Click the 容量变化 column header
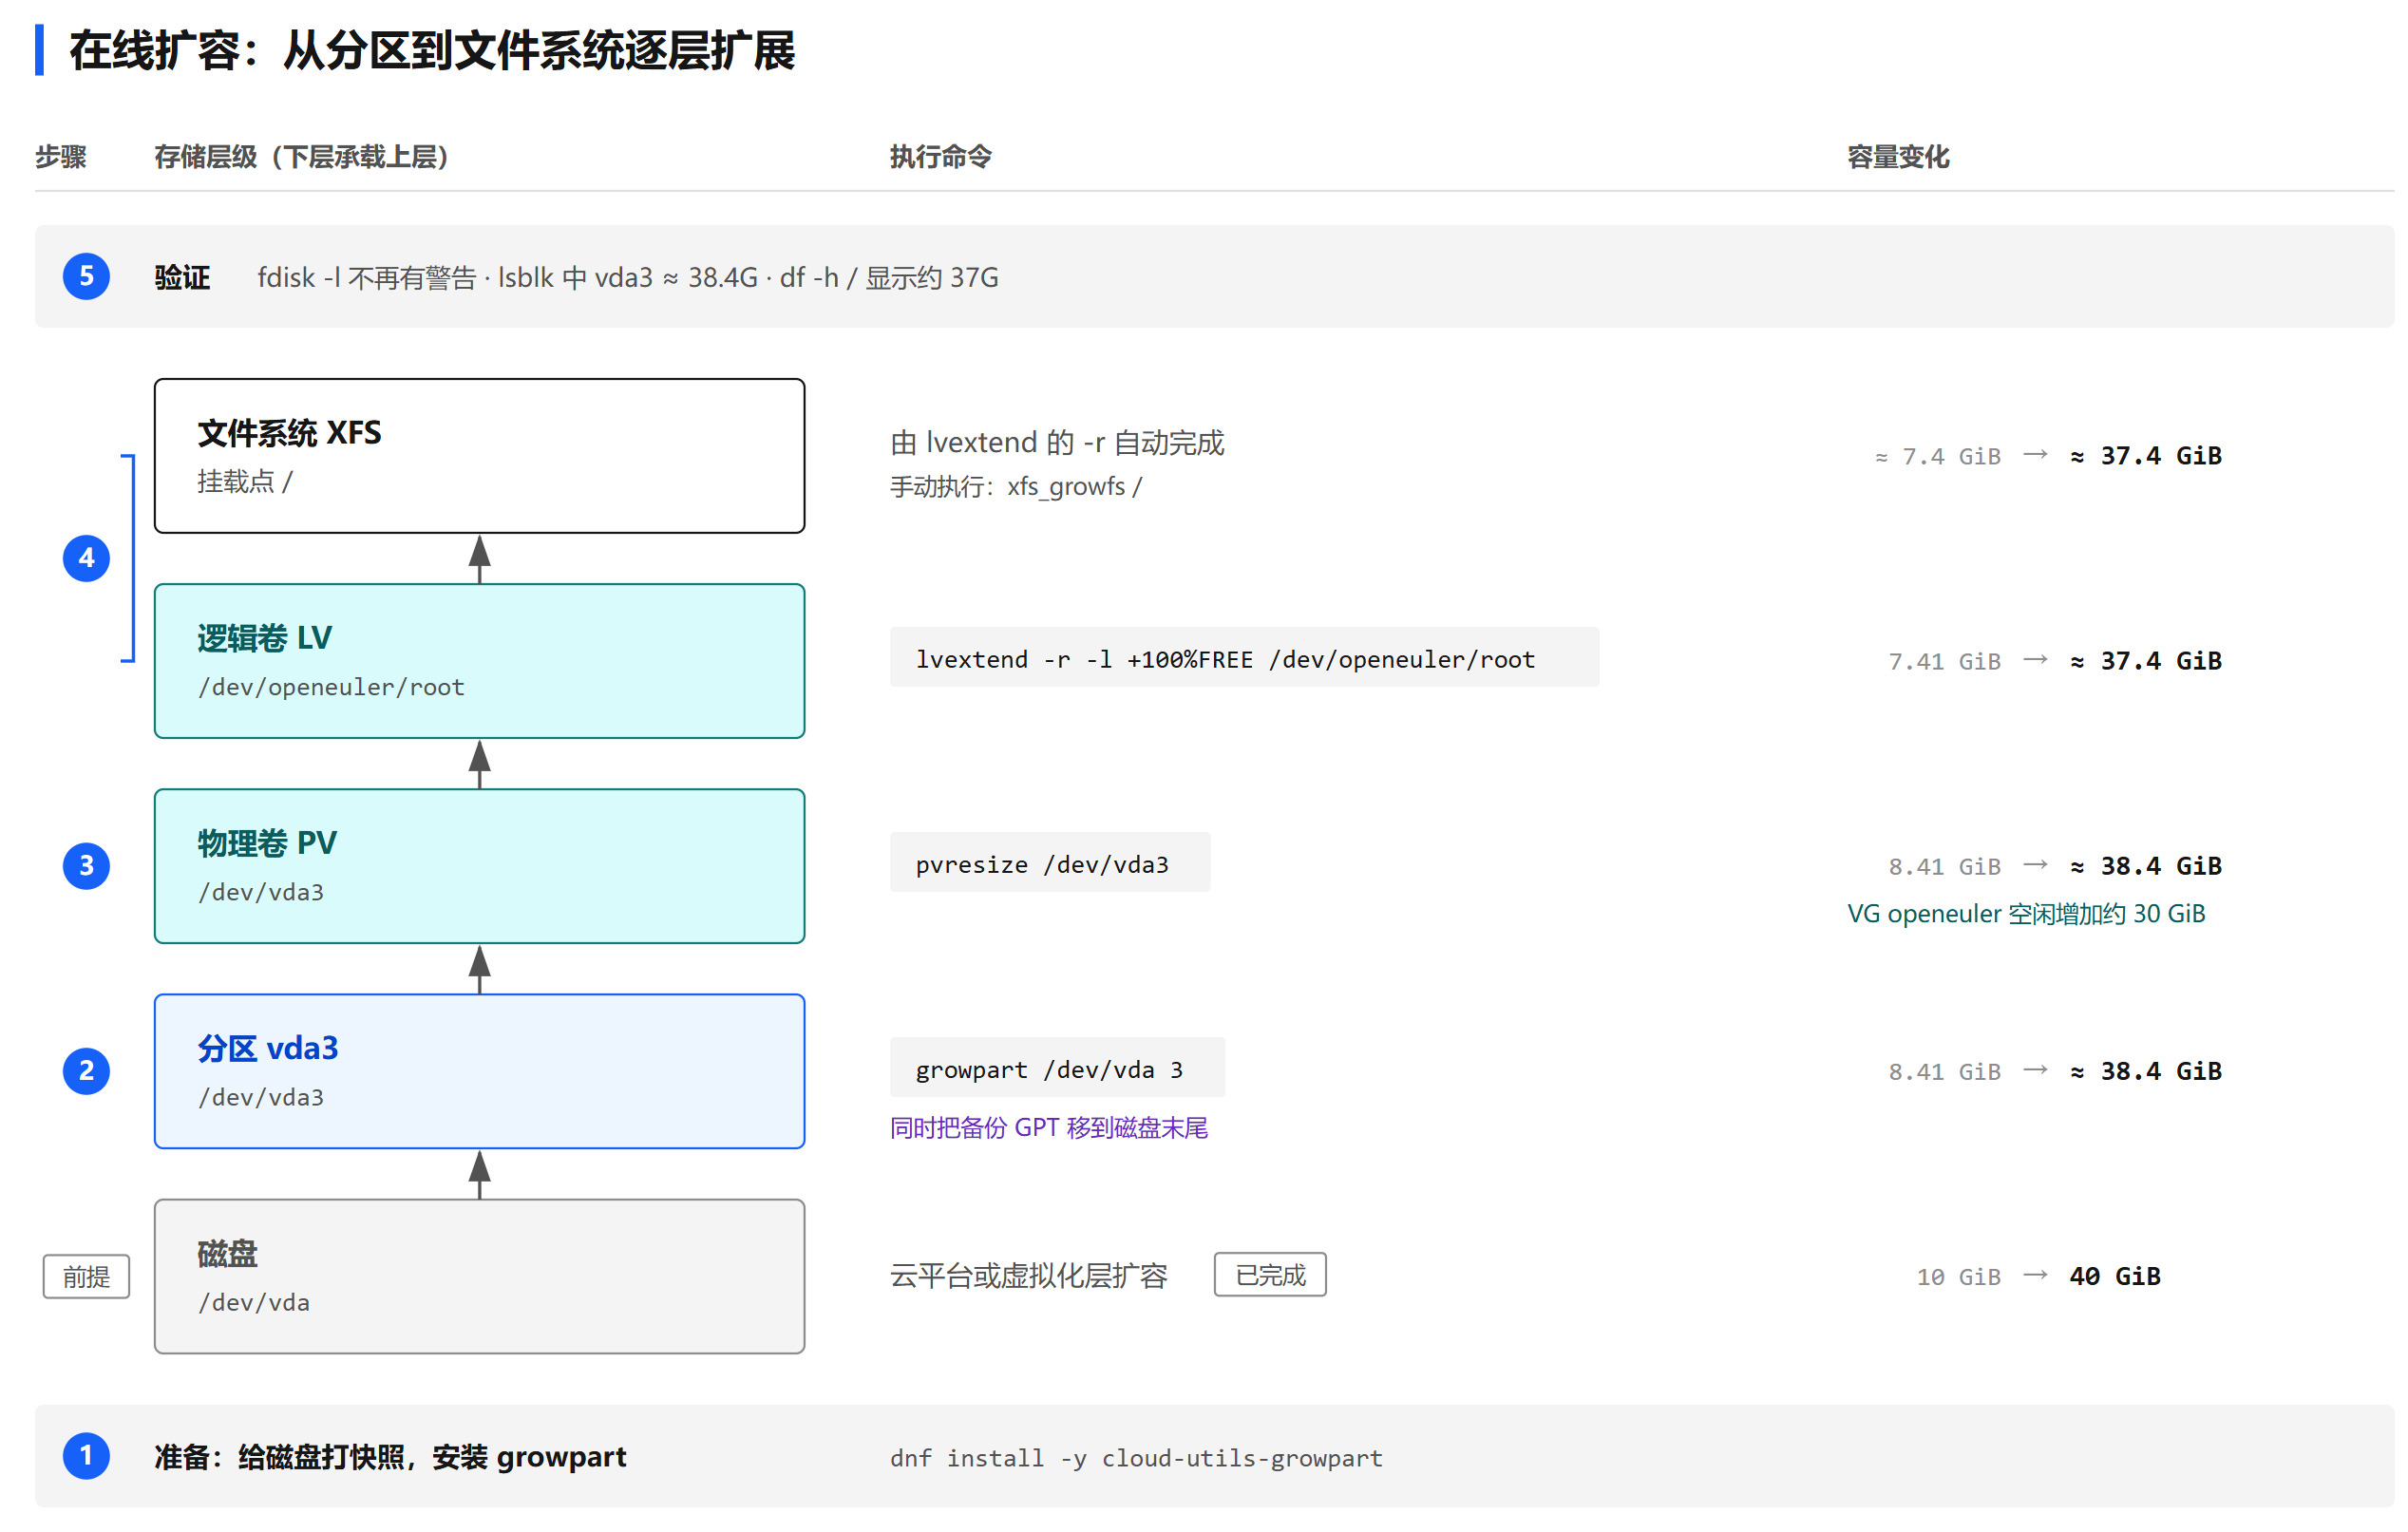Viewport: 2408px width, 1532px height. pyautogui.click(x=1898, y=157)
